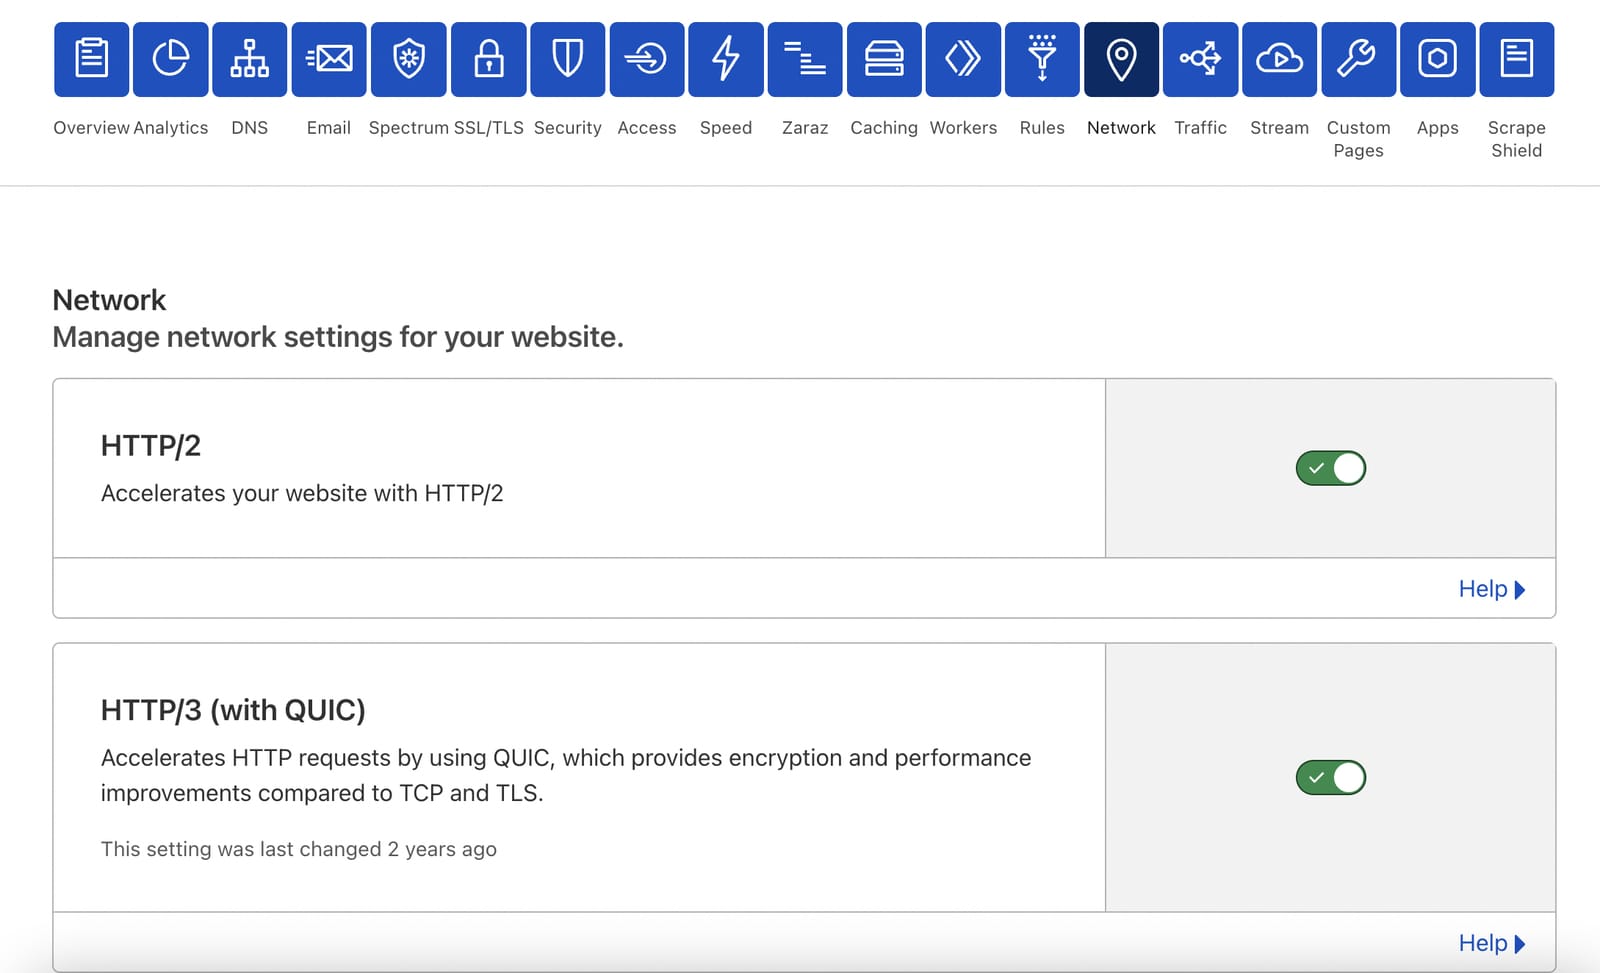Click 'Manage network settings for your website.' text
The width and height of the screenshot is (1600, 973).
(x=338, y=337)
